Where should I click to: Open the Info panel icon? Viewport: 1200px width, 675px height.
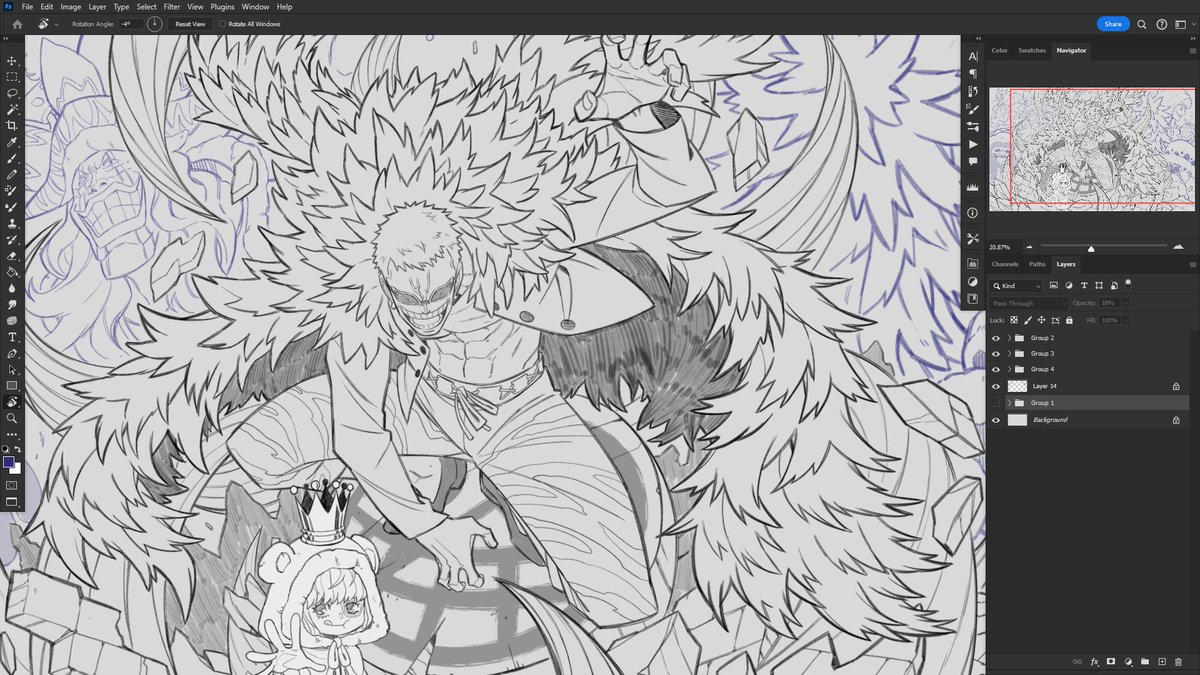973,213
